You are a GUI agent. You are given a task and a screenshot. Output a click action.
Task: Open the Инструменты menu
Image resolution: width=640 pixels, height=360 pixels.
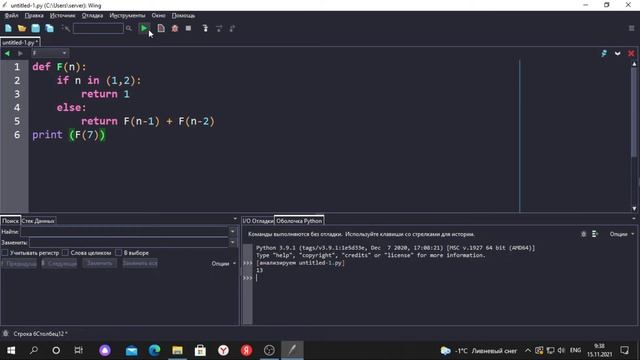[x=127, y=16]
